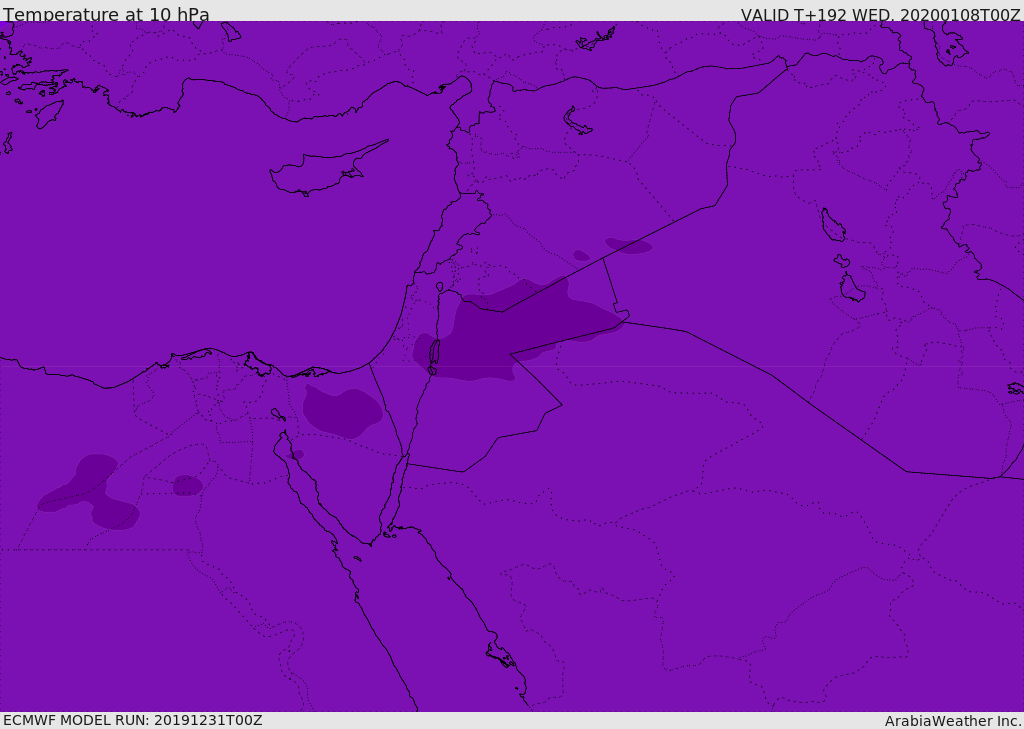Click the light purple Mediterranean Sea area

[x=196, y=229]
